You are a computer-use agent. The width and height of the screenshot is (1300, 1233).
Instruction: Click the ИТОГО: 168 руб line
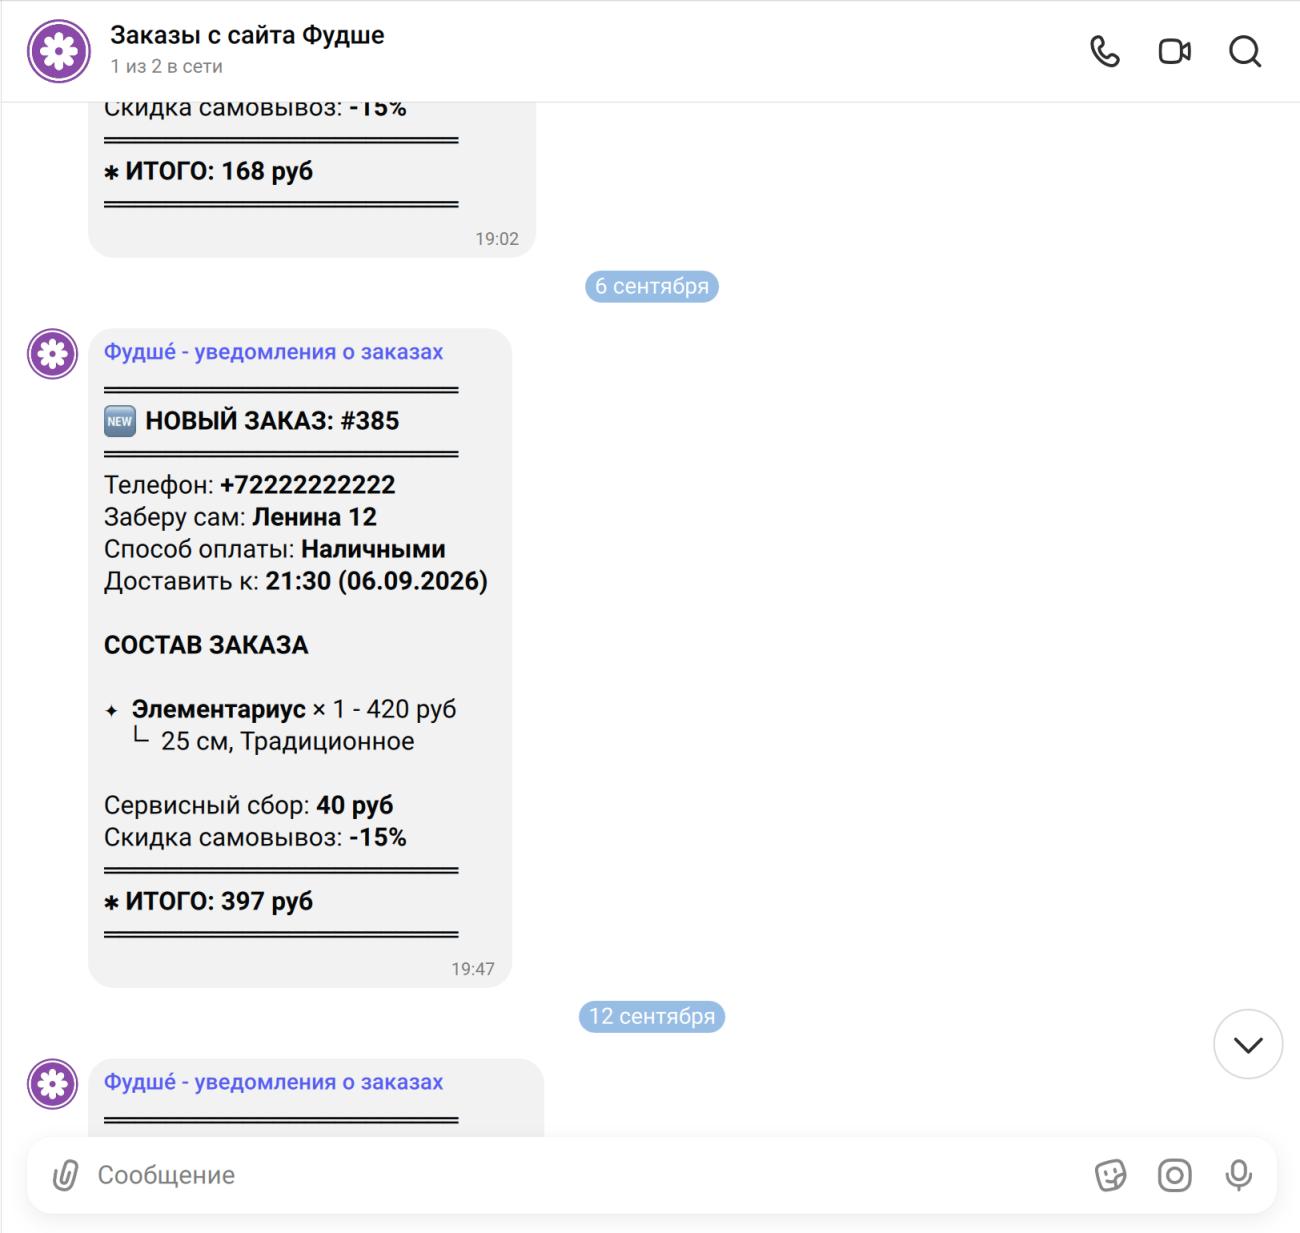point(208,171)
